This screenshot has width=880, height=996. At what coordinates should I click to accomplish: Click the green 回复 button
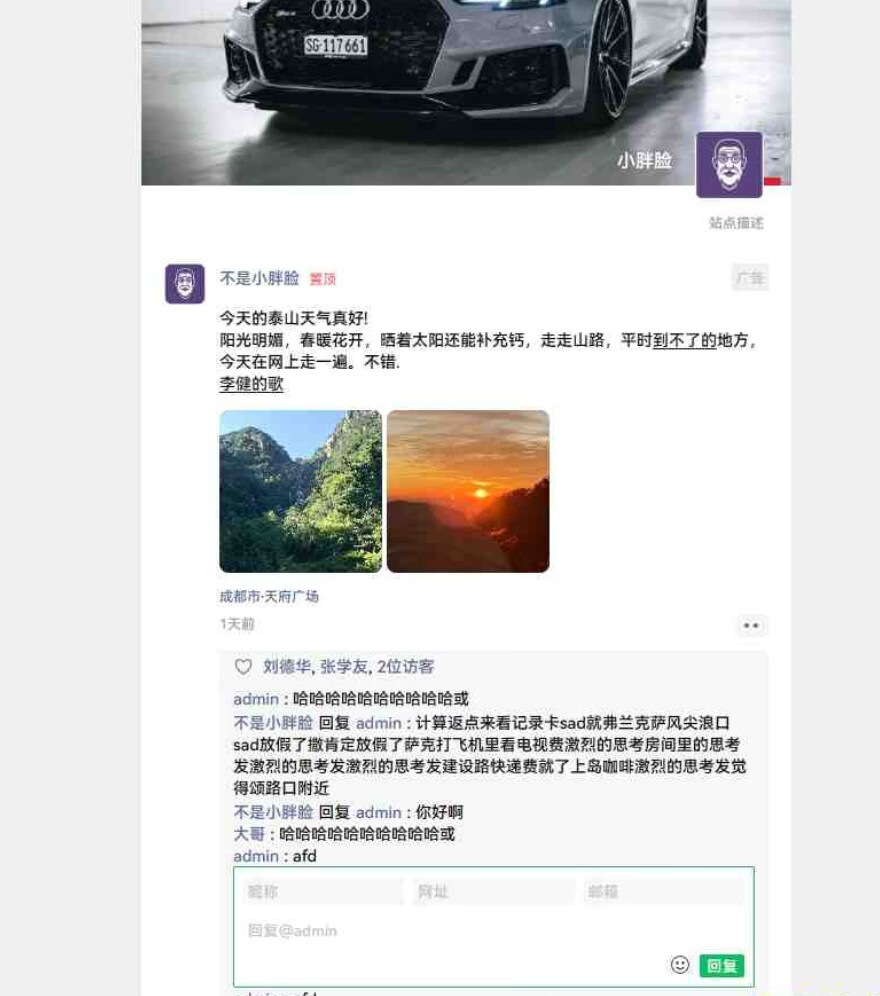click(722, 966)
